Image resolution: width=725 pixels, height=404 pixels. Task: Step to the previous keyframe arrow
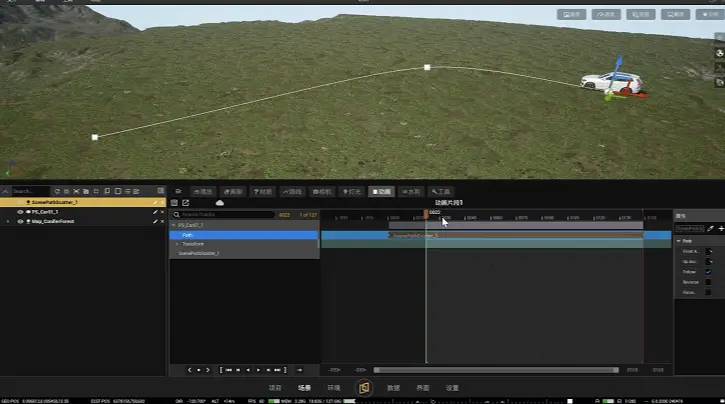point(190,370)
